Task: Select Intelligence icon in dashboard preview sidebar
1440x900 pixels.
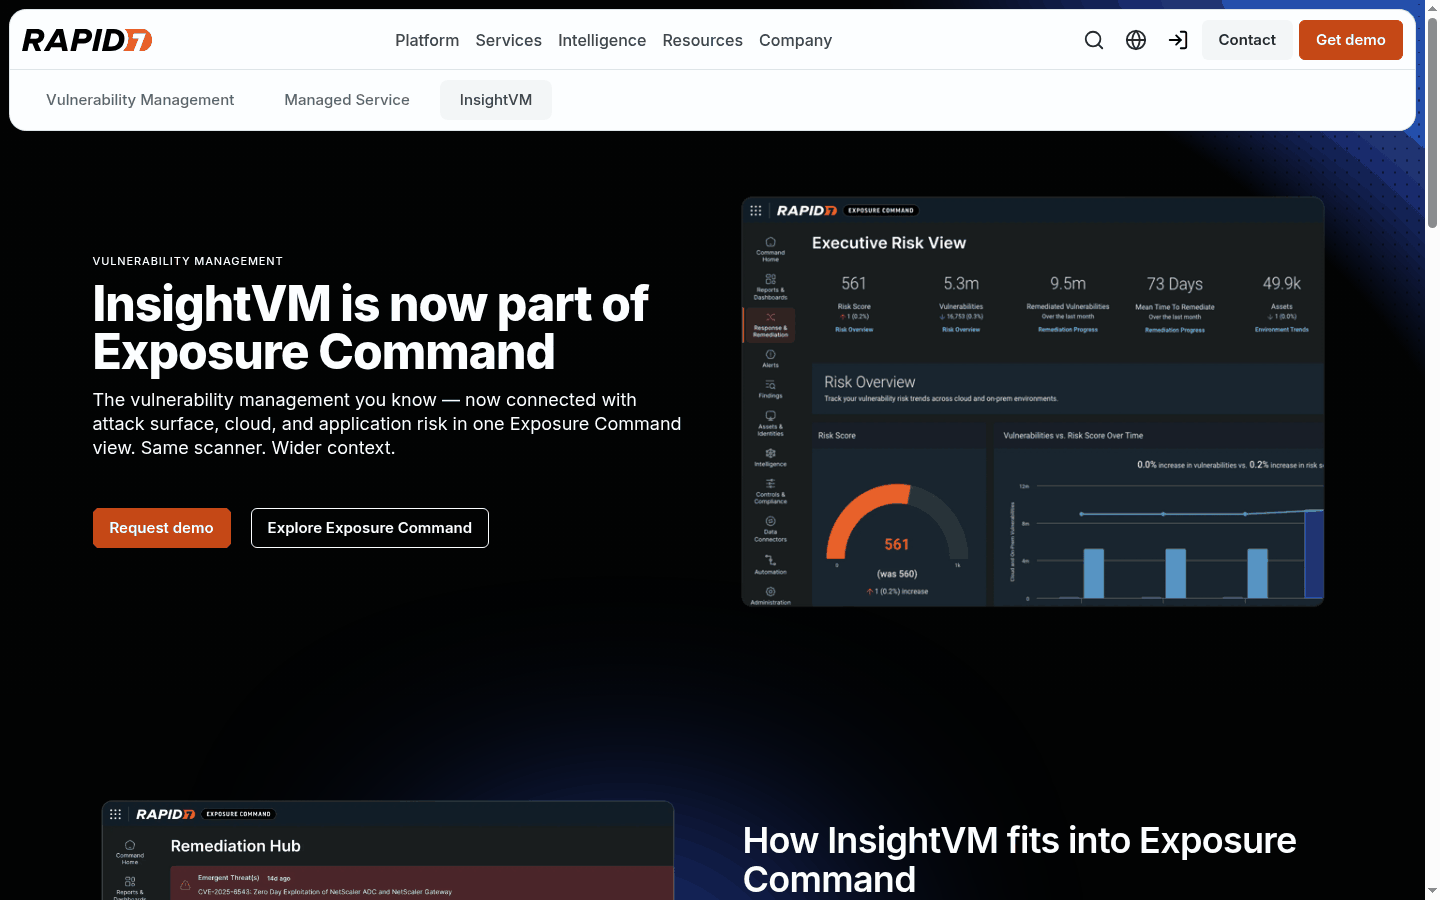Action: tap(770, 453)
